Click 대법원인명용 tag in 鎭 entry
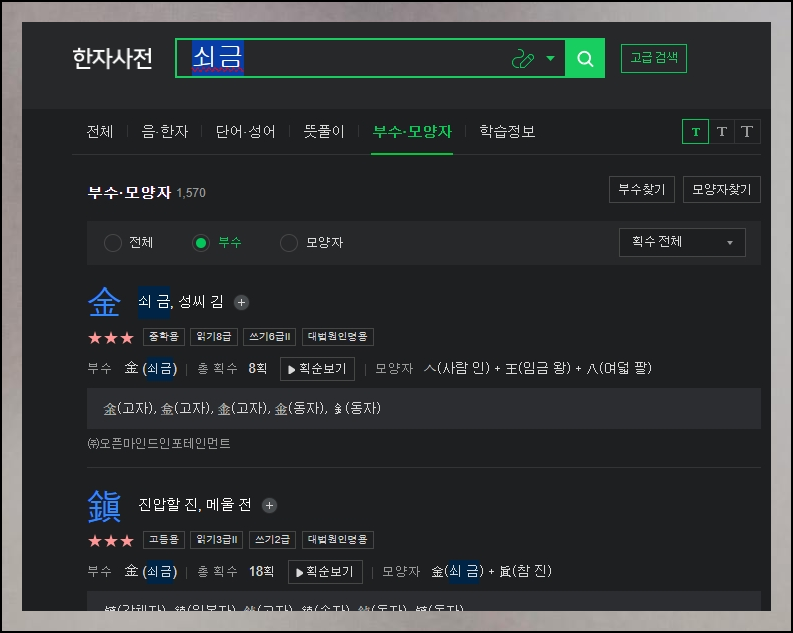793x633 pixels. click(338, 539)
